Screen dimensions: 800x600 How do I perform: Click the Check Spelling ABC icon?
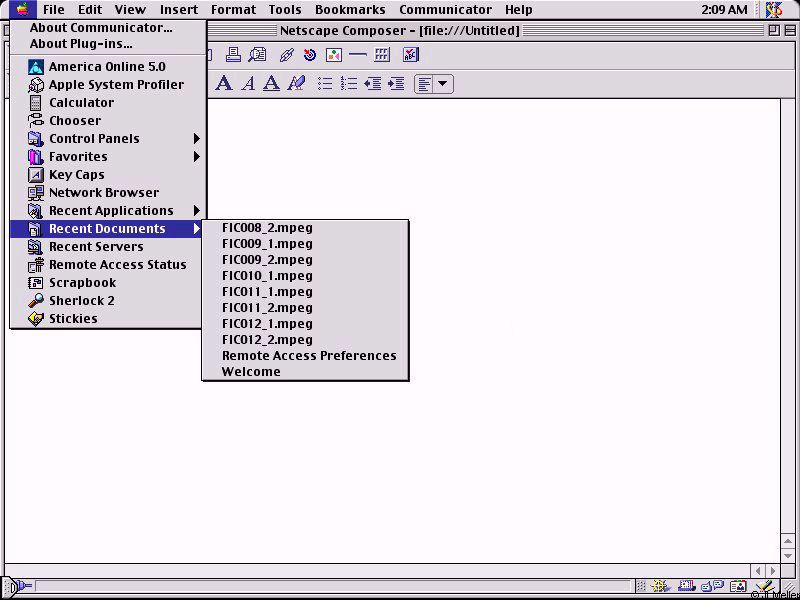click(410, 55)
